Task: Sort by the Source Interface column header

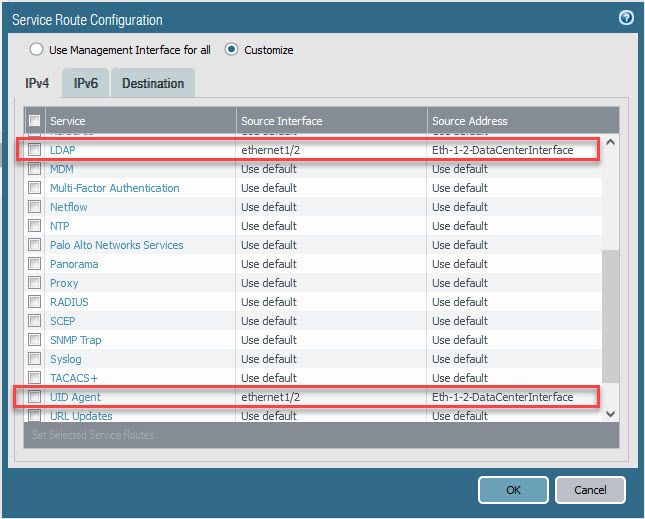Action: point(282,121)
